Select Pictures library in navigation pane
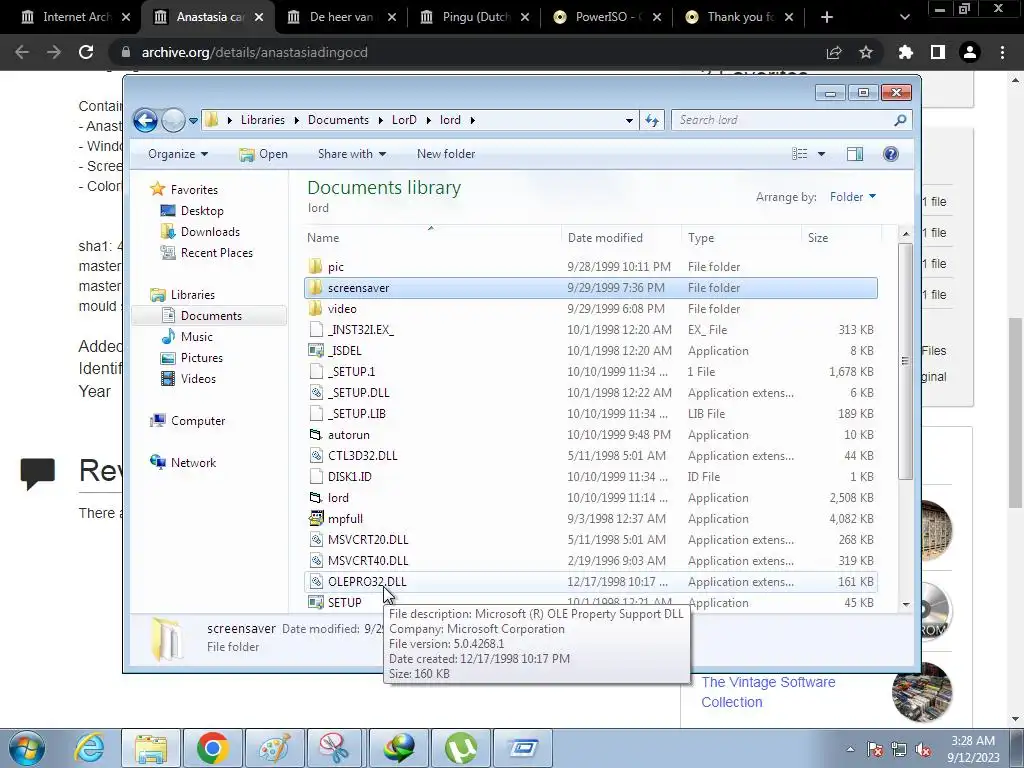 tap(201, 358)
